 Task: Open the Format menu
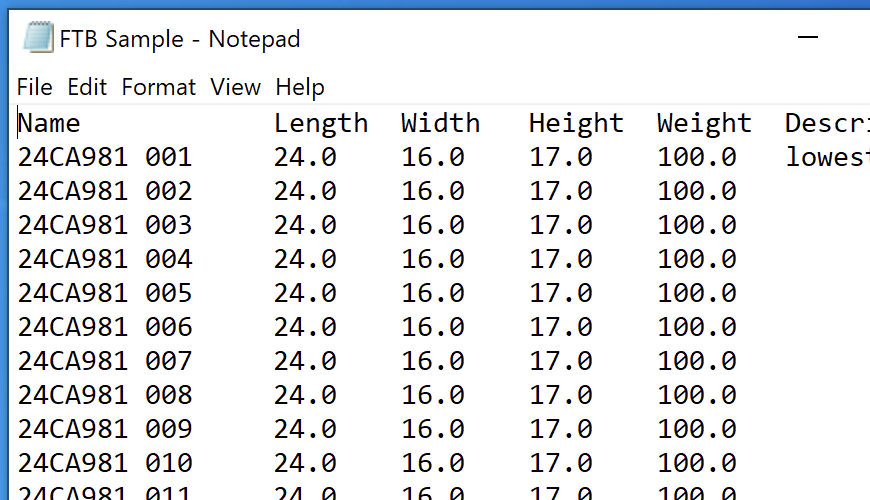[x=158, y=88]
